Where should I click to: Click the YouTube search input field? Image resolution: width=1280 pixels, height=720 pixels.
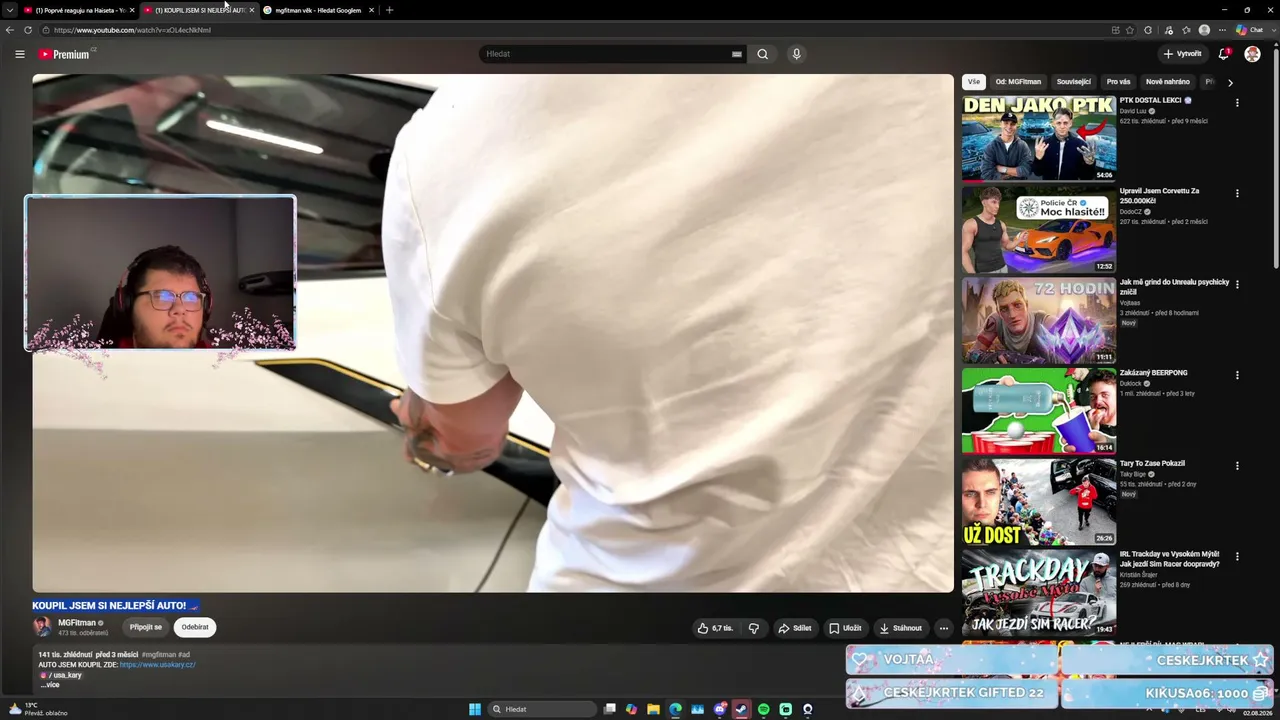[x=608, y=54]
